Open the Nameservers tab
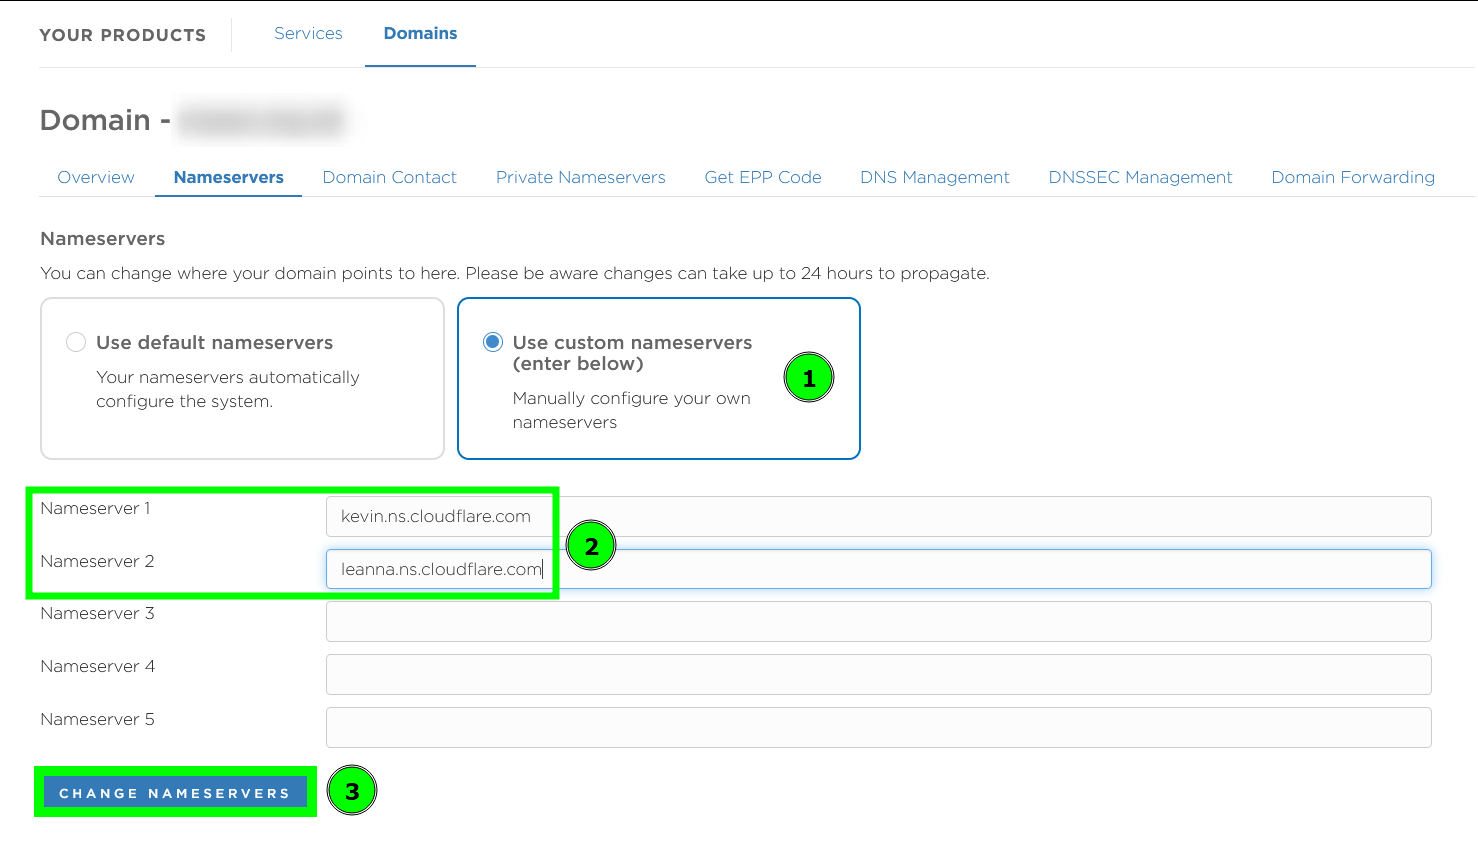This screenshot has width=1478, height=856. 228,177
